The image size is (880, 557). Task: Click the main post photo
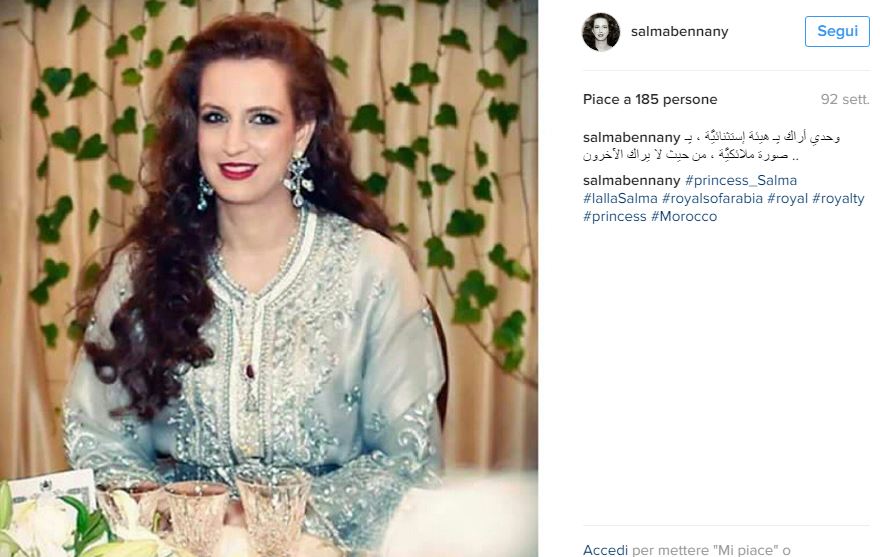(269, 278)
